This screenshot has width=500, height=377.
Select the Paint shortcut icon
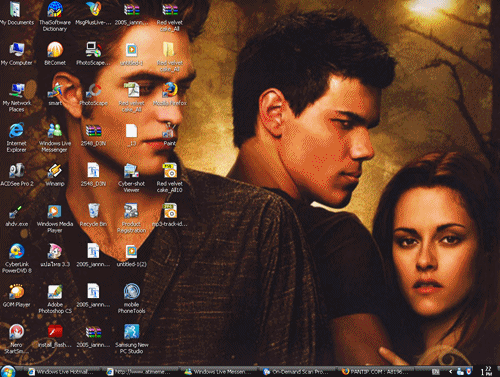(x=170, y=134)
